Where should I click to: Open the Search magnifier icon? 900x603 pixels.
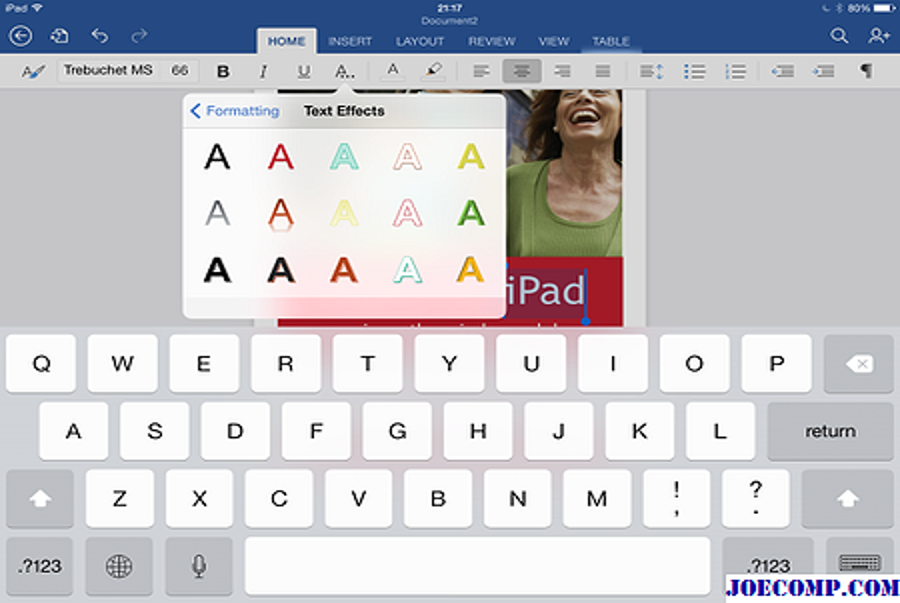tap(839, 37)
